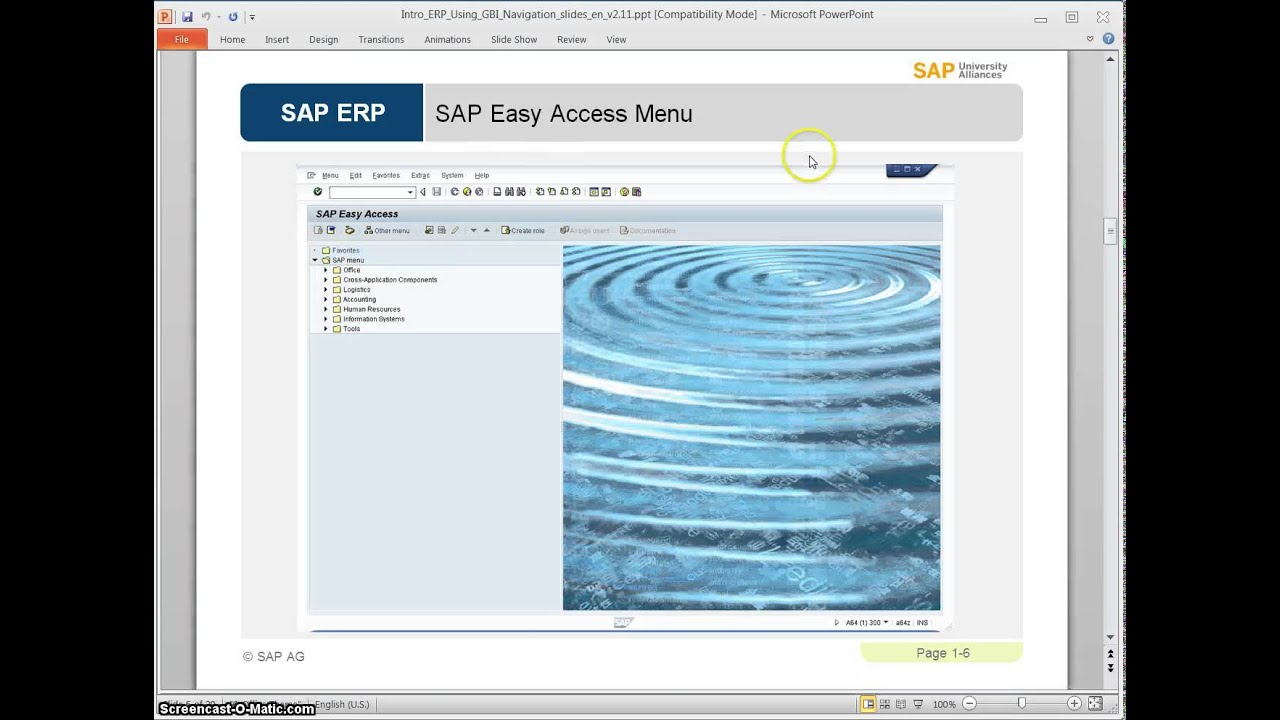The height and width of the screenshot is (720, 1280).
Task: Expand the Office node arrow in SAP tree
Action: coord(325,270)
